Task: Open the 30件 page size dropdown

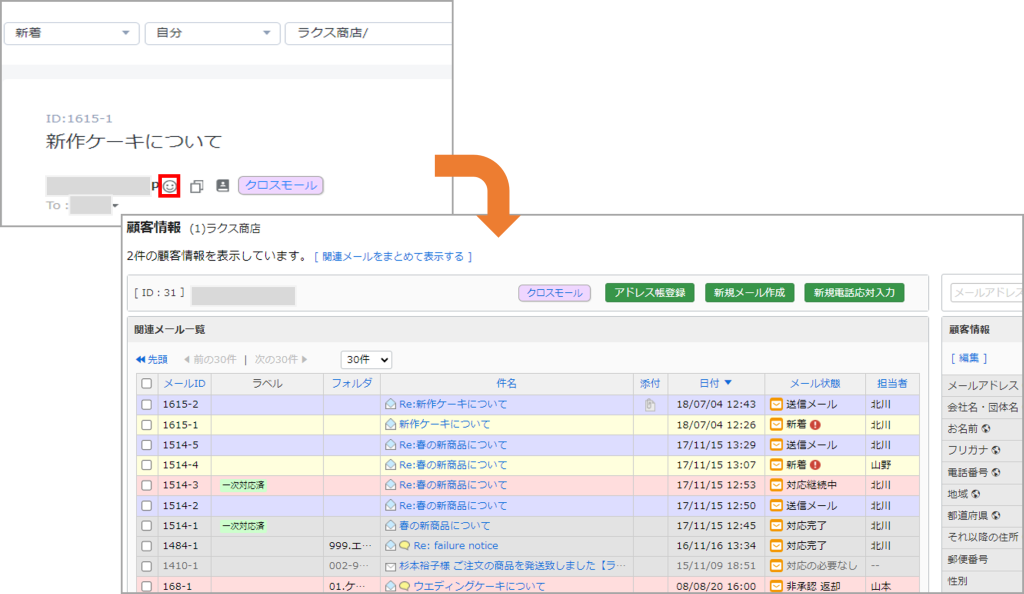Action: click(366, 359)
